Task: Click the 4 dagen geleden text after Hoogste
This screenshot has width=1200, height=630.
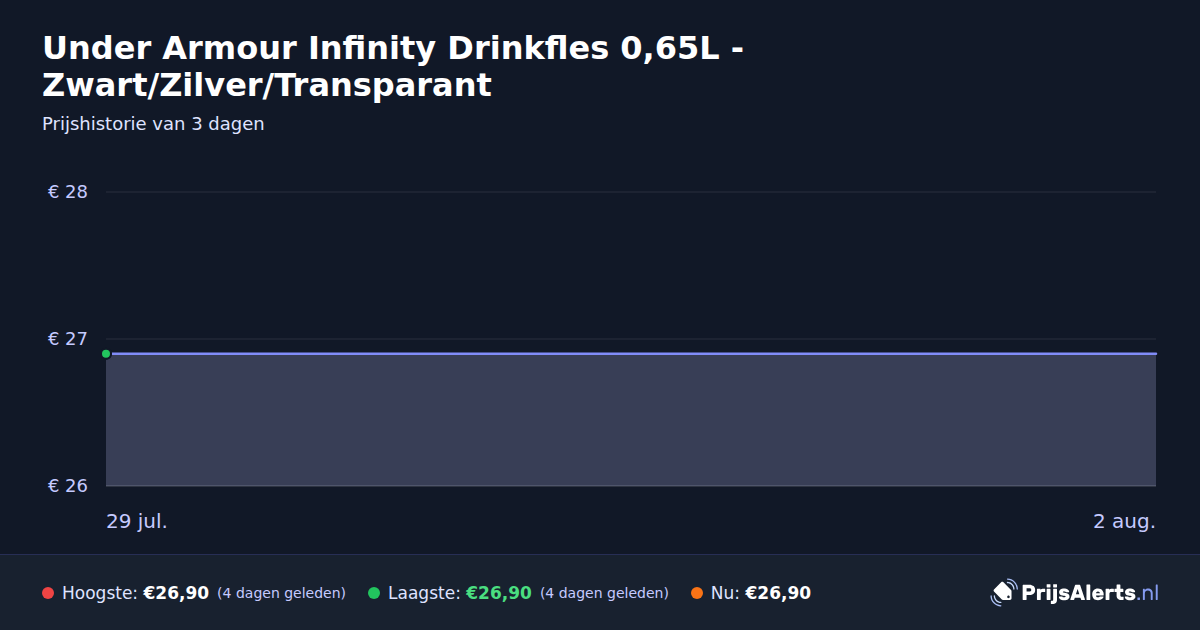Action: click(x=281, y=593)
